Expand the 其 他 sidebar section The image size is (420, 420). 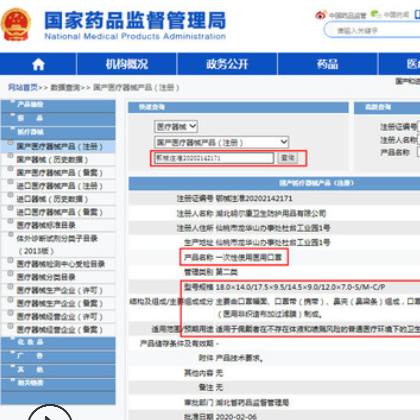[58, 370]
